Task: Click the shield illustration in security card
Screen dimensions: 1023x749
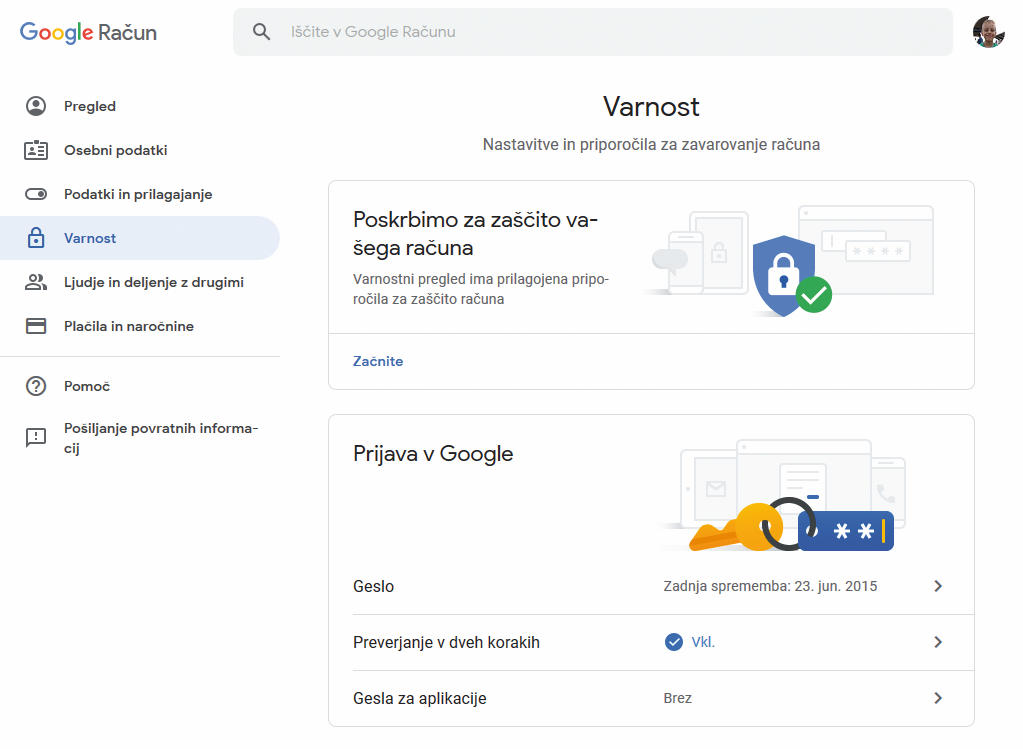Action: pos(791,275)
